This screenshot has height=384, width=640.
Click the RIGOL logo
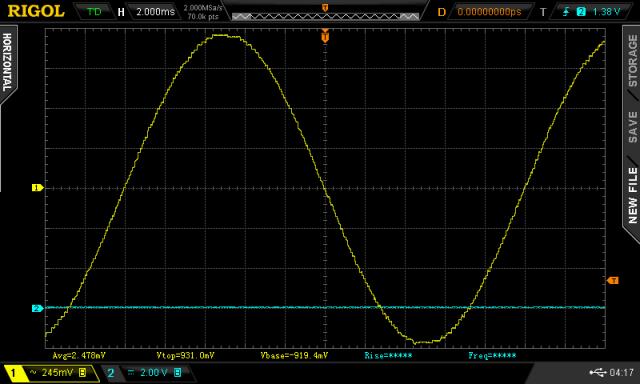(36, 11)
